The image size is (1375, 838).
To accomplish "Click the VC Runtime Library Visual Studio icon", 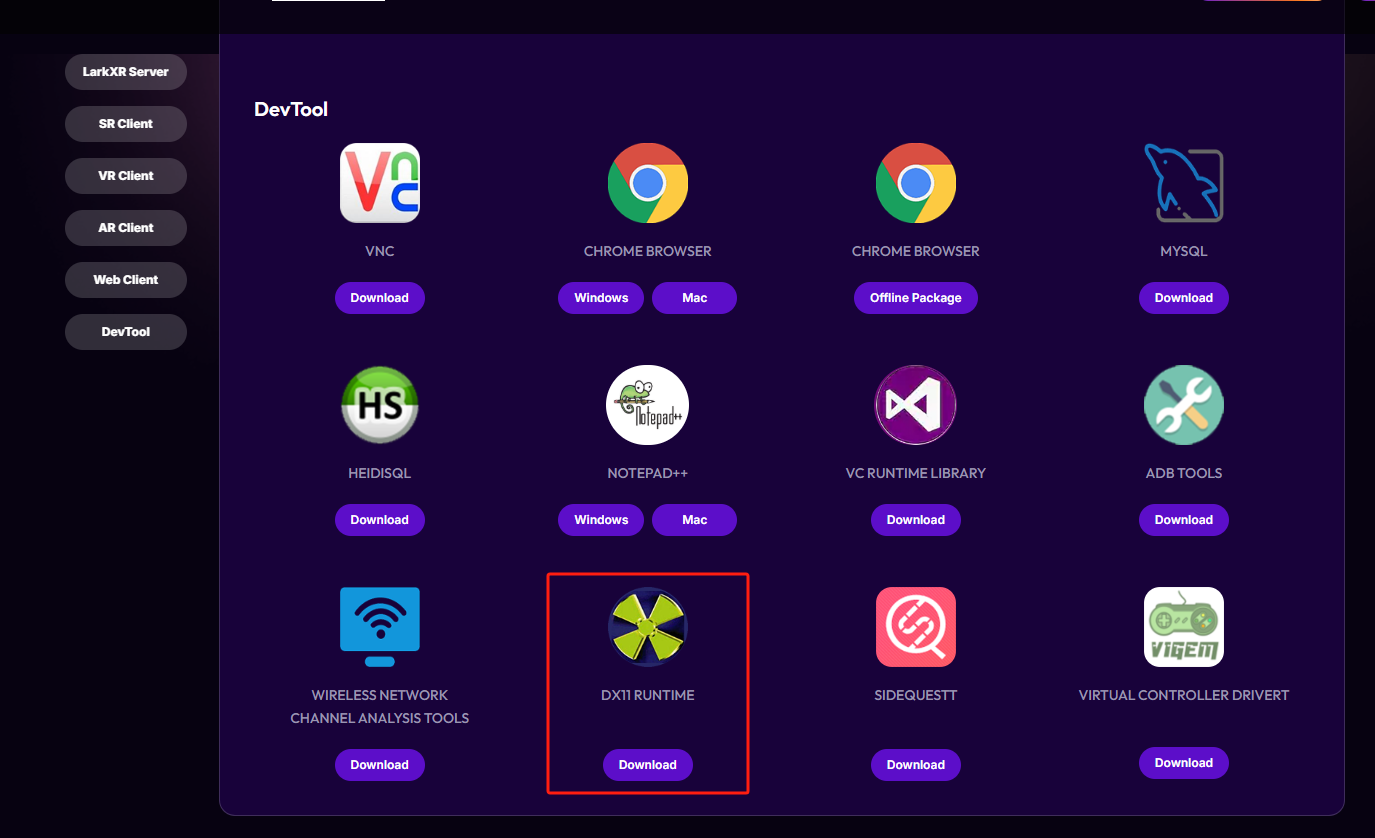I will (916, 405).
